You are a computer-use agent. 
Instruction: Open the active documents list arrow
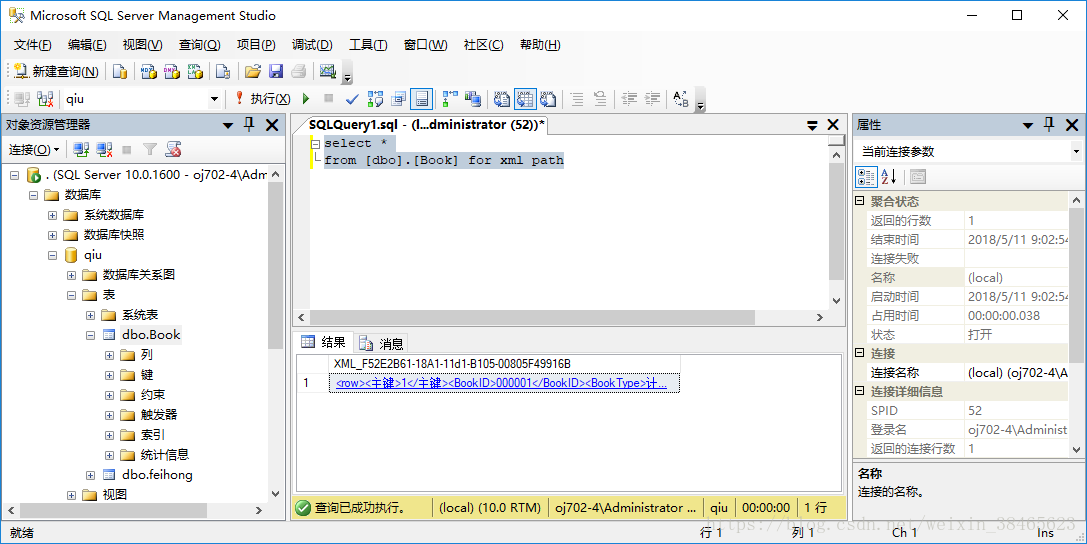pyautogui.click(x=812, y=125)
